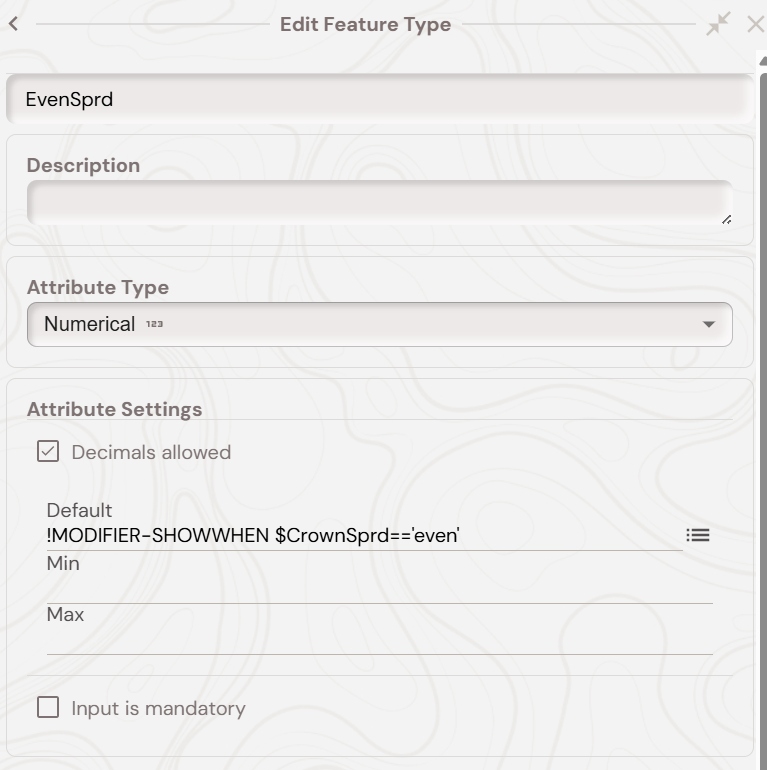Uncheck the Decimals allowed checkbox
The height and width of the screenshot is (770, 767).
coord(48,452)
